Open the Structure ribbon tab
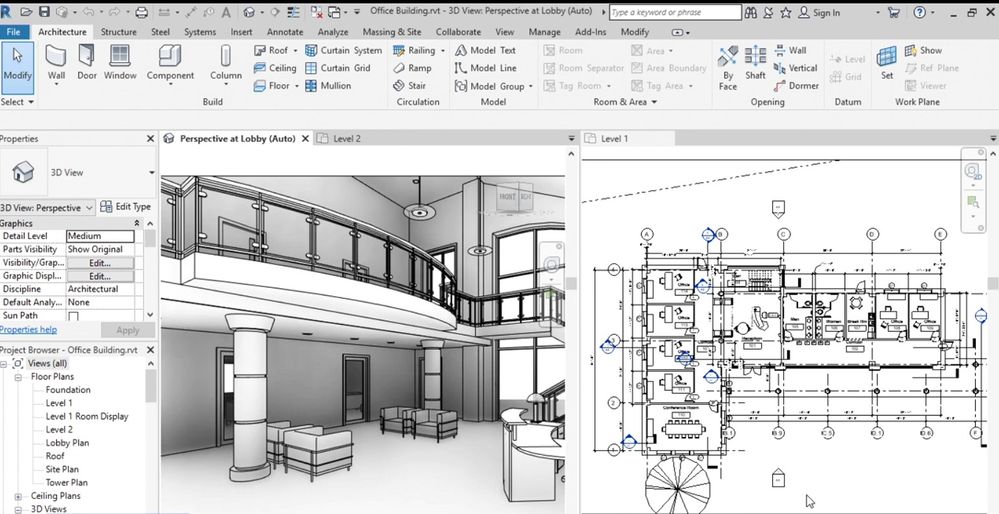Screen dimensions: 999x514 coord(118,32)
